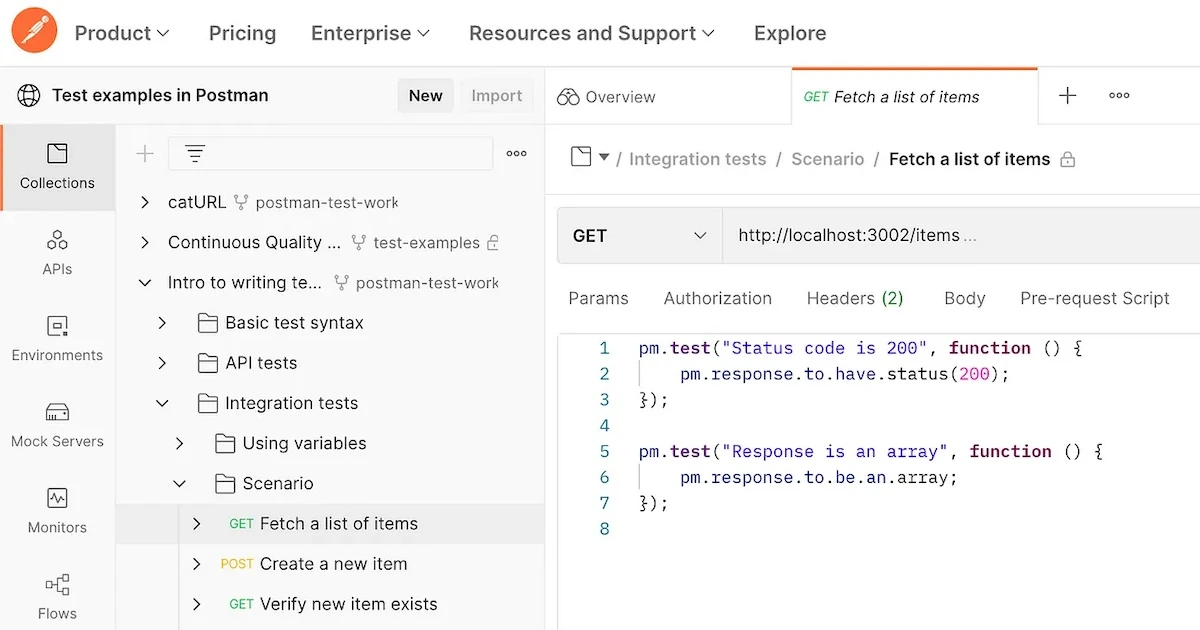Click the plus icon to add new tab
The height and width of the screenshot is (630, 1200).
tap(1067, 96)
